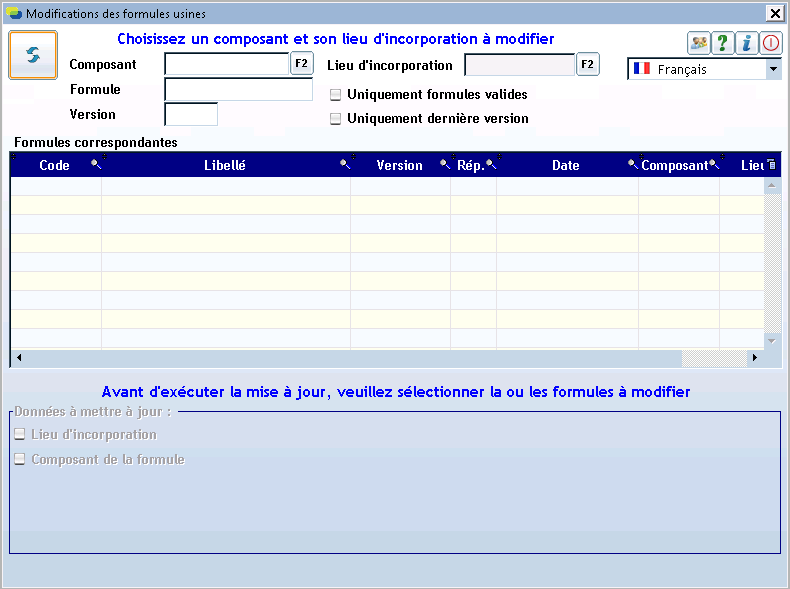Click the magnifier in Libellé column
This screenshot has height=589, width=790.
coord(345,164)
